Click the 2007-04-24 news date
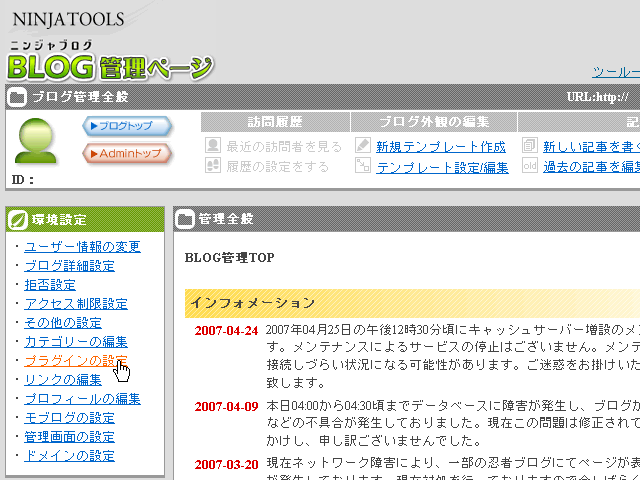The width and height of the screenshot is (640, 480). pyautogui.click(x=227, y=331)
